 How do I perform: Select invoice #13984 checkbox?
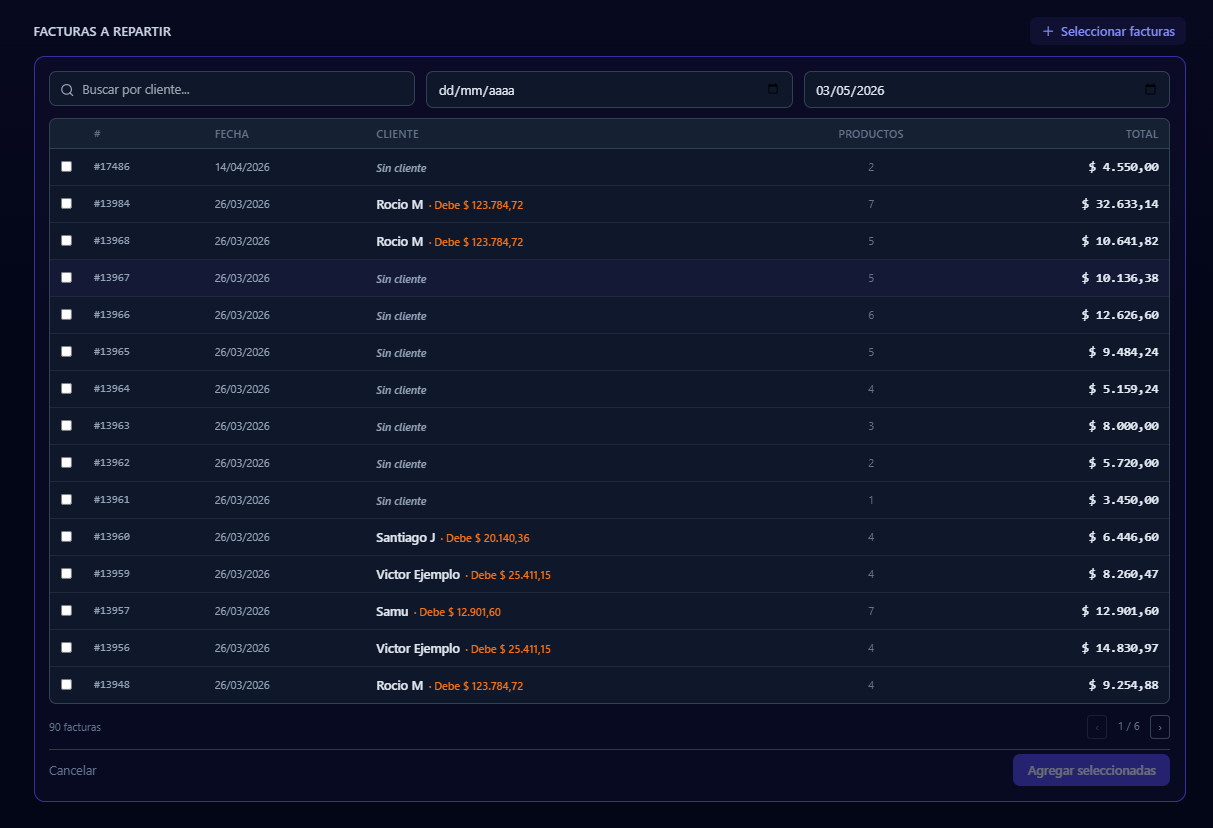66,203
